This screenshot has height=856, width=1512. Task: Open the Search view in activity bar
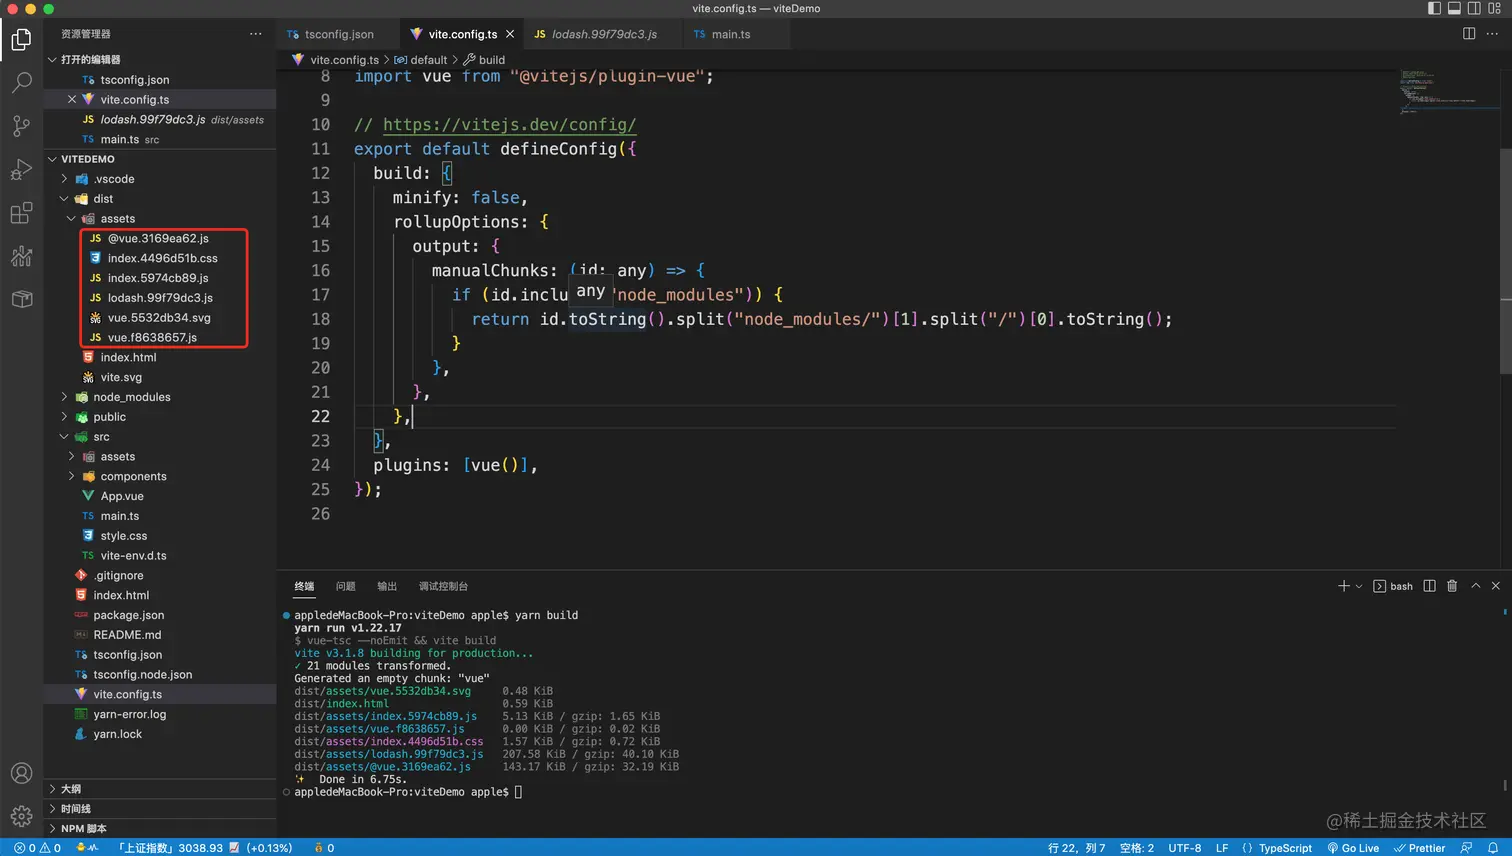pyautogui.click(x=21, y=83)
